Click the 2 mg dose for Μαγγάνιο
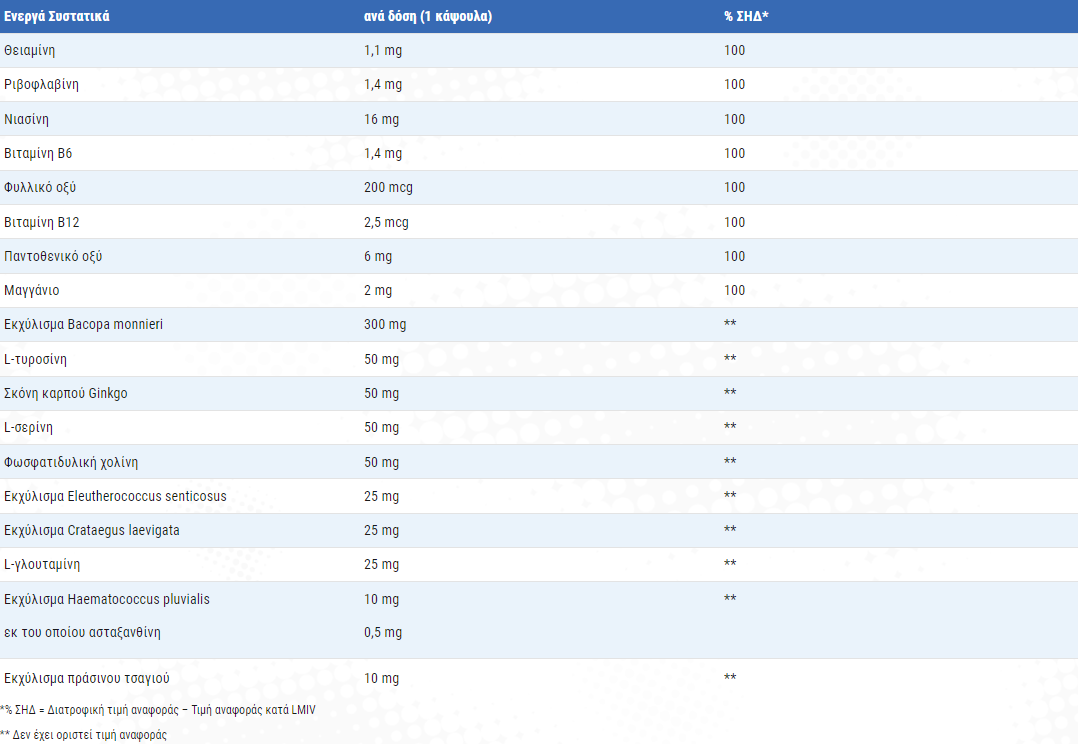 [x=378, y=290]
